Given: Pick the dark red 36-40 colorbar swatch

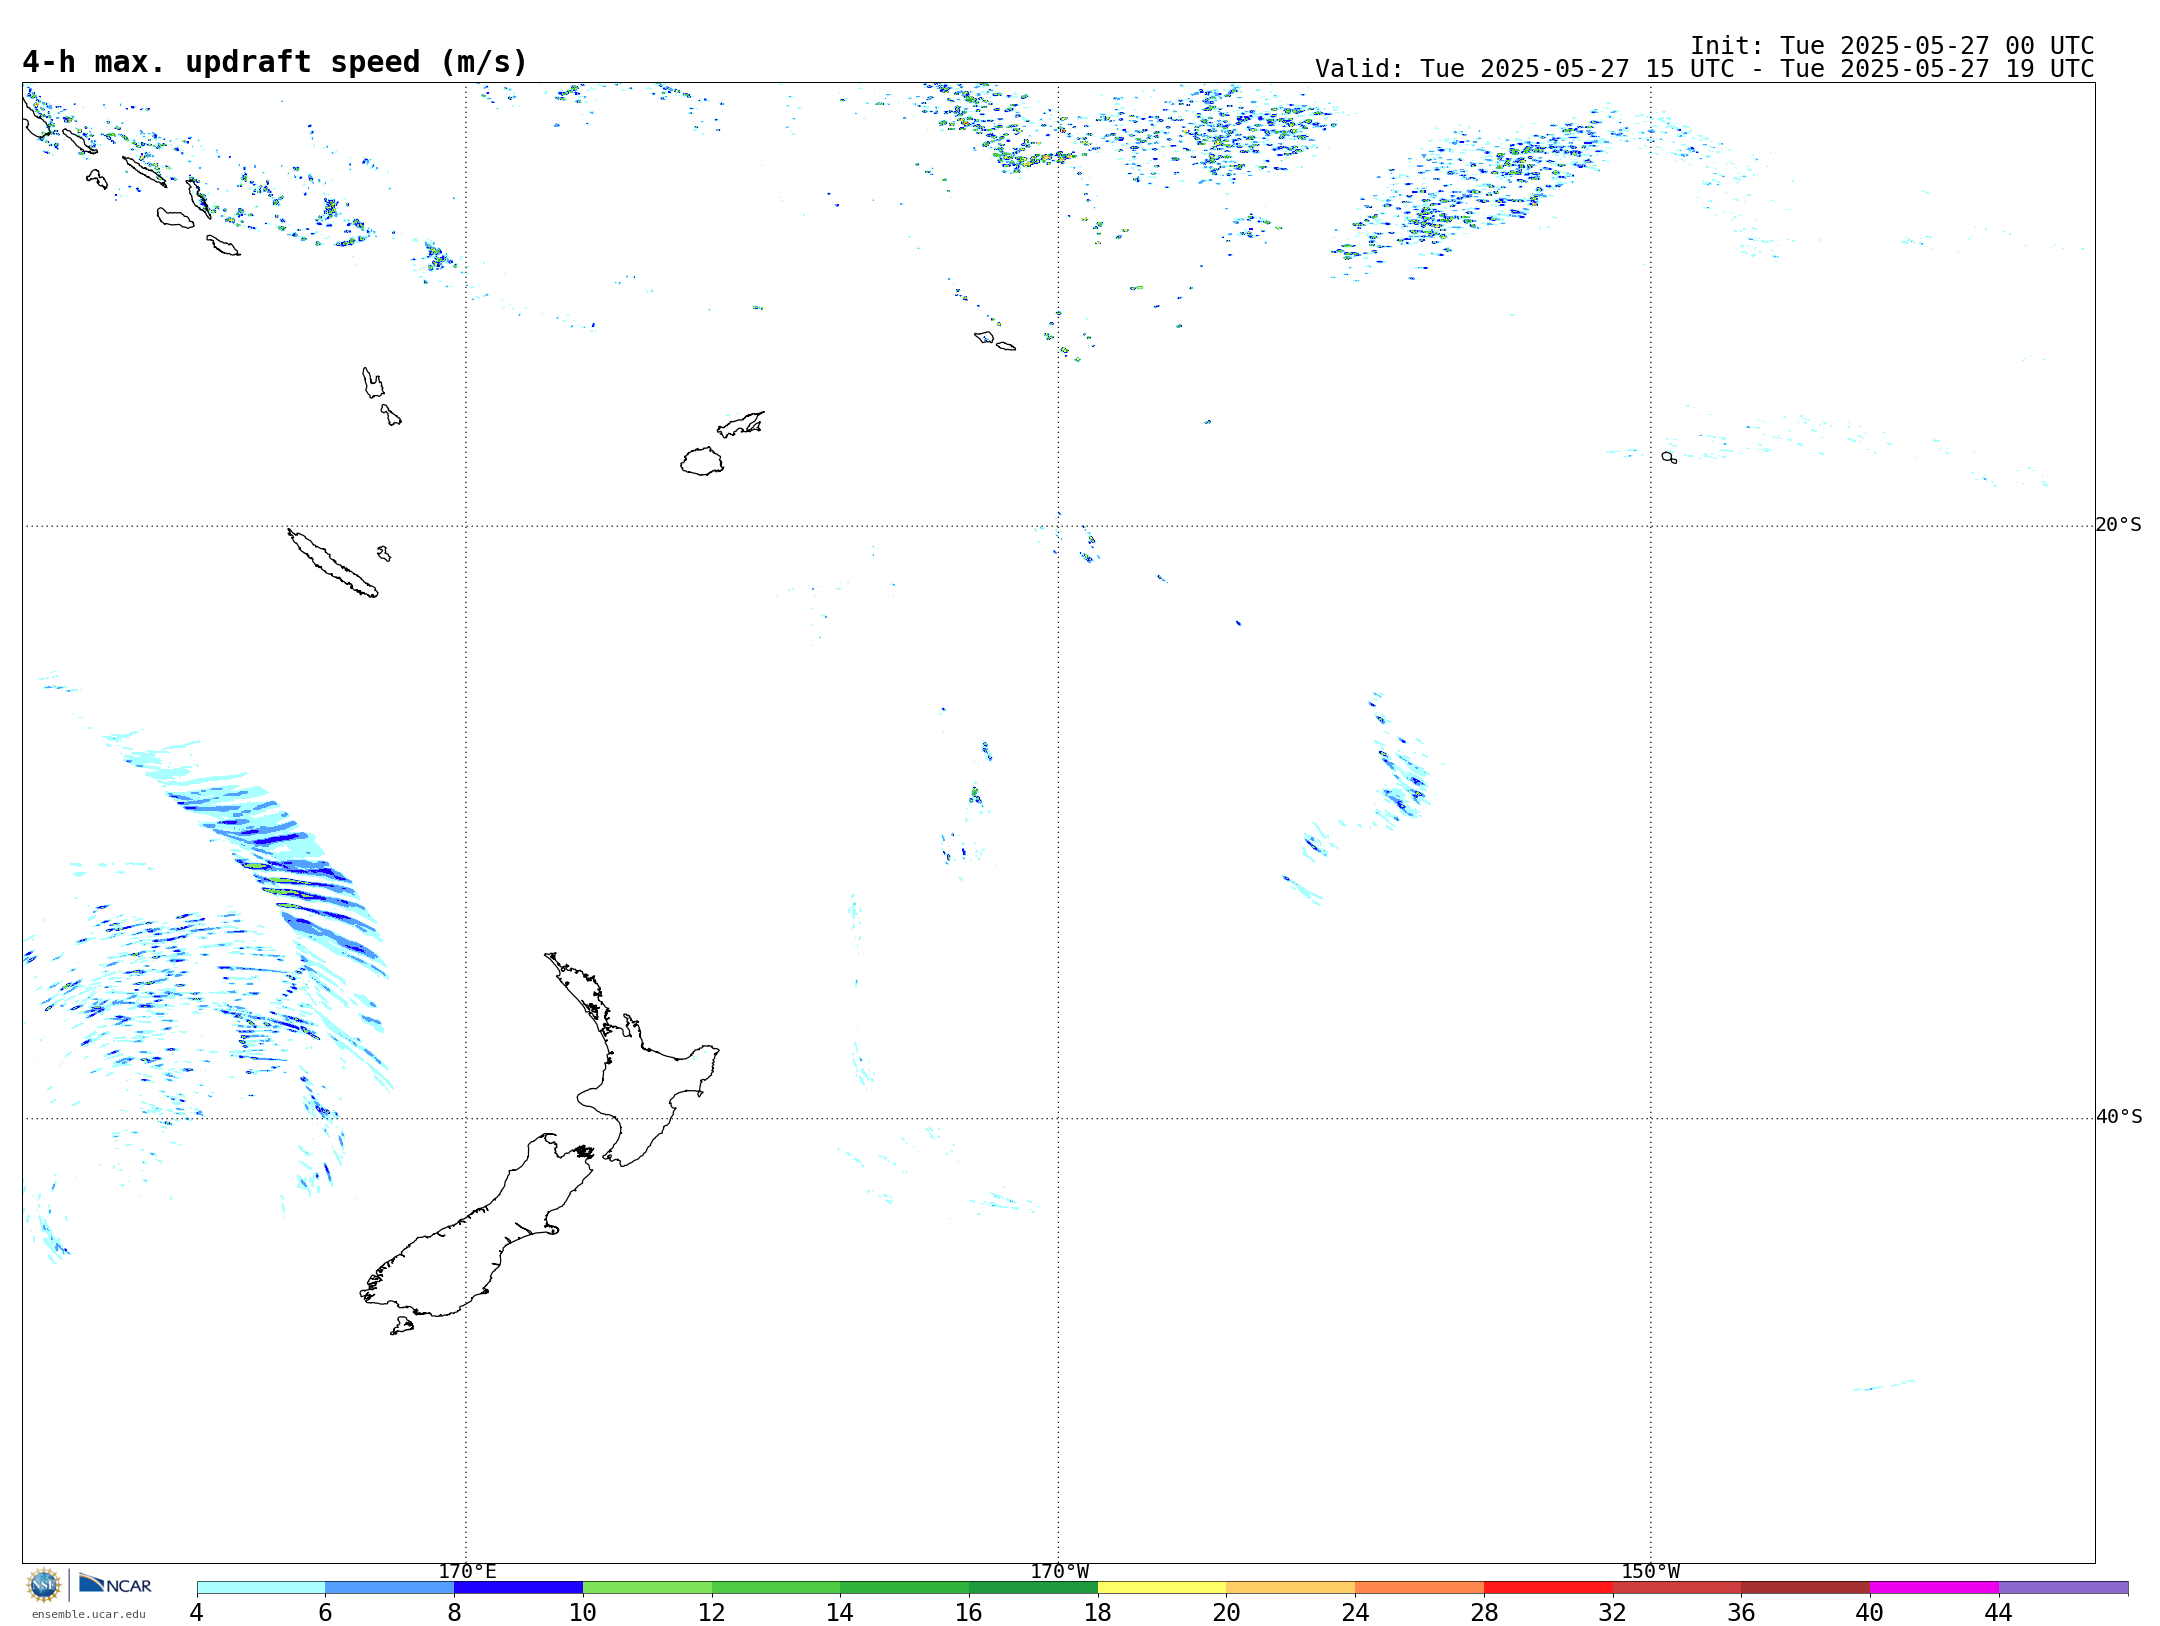Looking at the screenshot, I should tap(1805, 1588).
